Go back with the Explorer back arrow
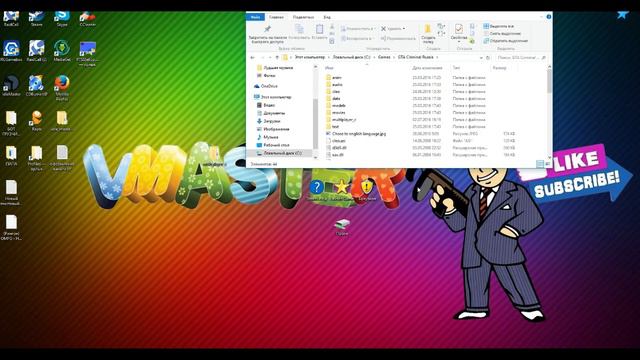 click(x=253, y=58)
